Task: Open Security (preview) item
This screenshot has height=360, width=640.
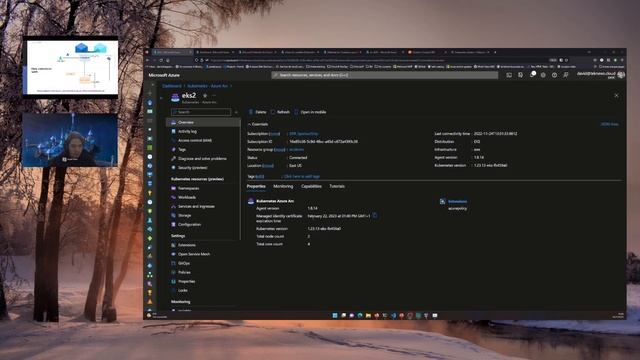Action: coord(193,167)
